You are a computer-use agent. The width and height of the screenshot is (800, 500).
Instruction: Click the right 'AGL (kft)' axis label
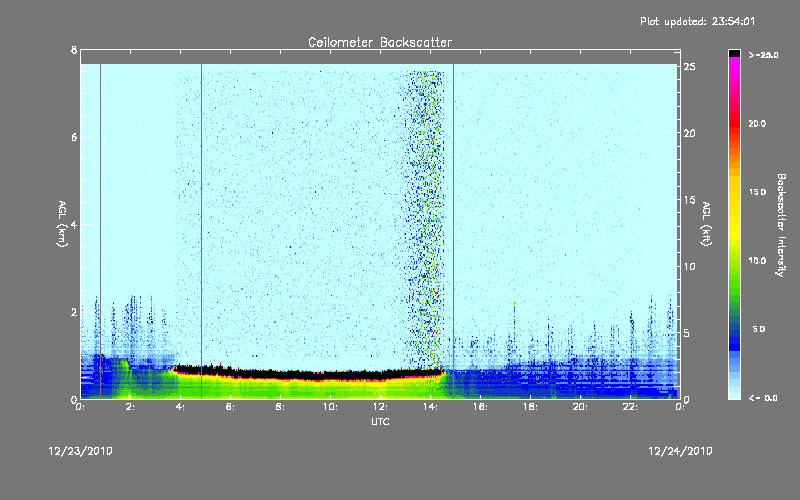(706, 224)
